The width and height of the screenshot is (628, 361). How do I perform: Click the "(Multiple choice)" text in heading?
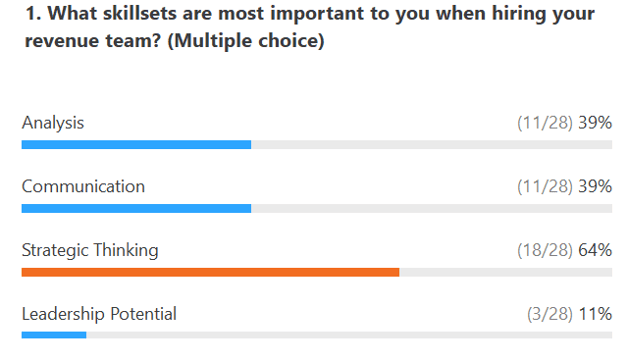(246, 41)
